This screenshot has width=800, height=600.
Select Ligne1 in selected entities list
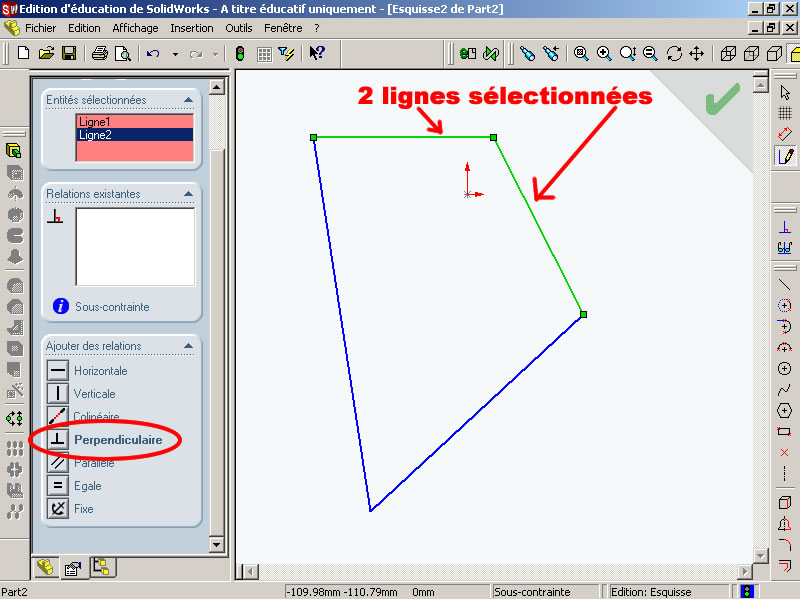(x=135, y=121)
